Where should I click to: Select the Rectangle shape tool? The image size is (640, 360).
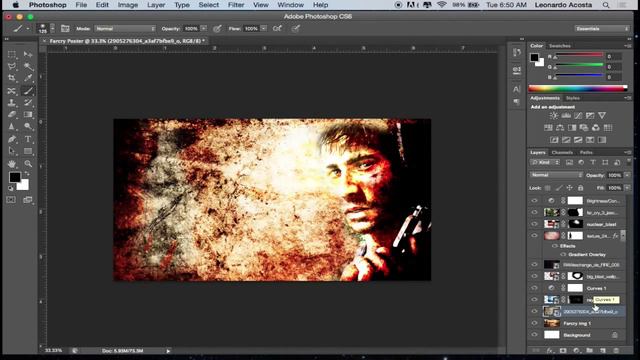[x=28, y=151]
